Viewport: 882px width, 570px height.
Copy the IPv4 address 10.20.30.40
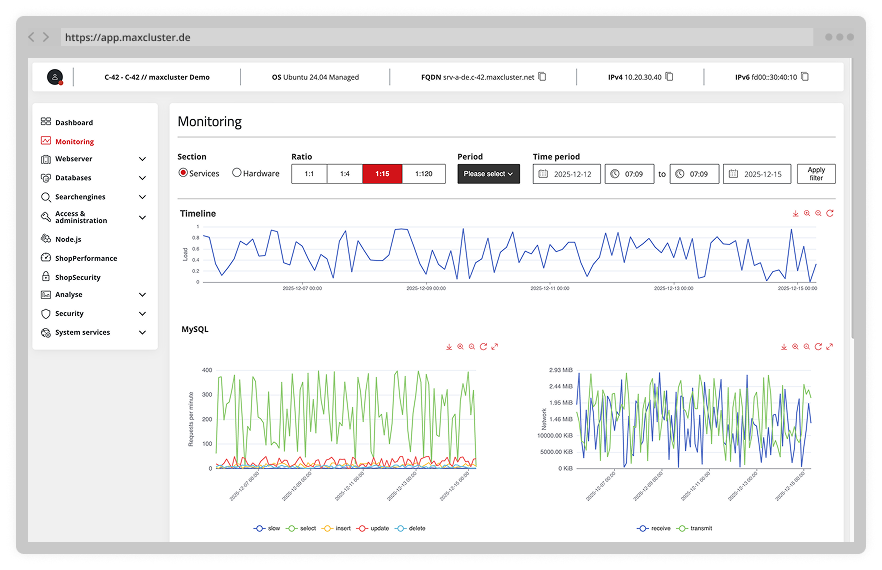point(669,77)
